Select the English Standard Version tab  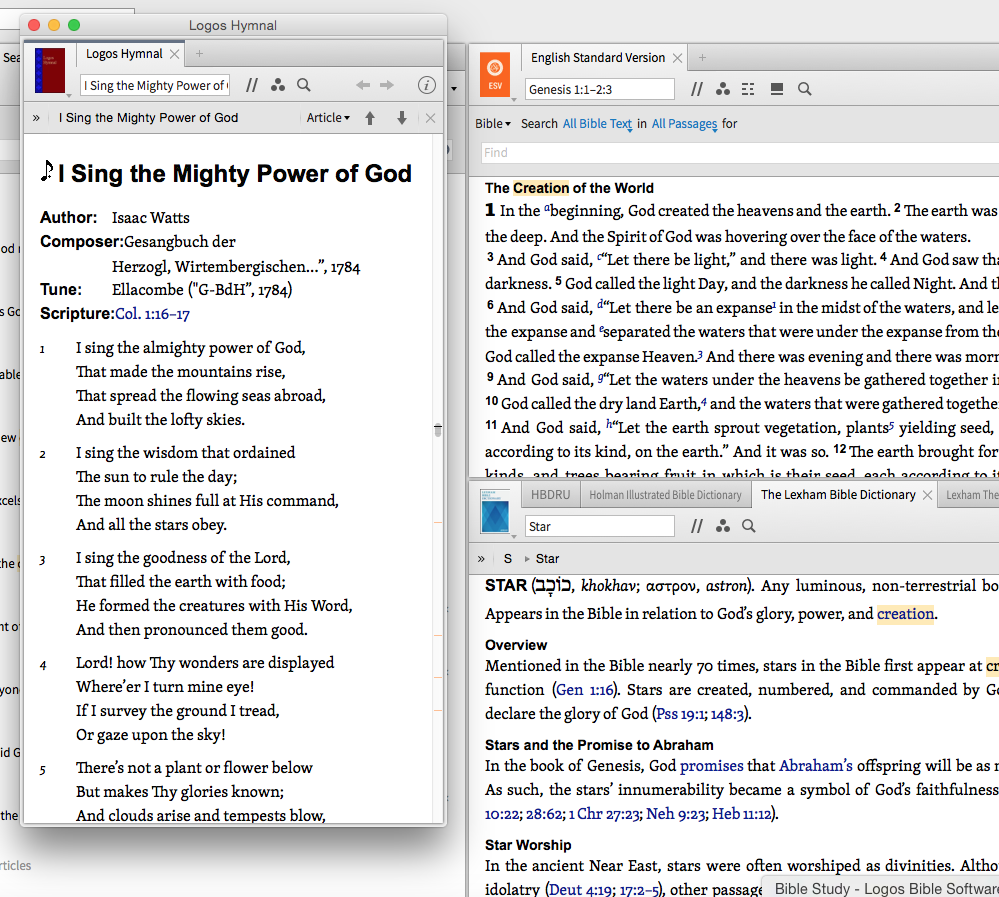[x=598, y=58]
